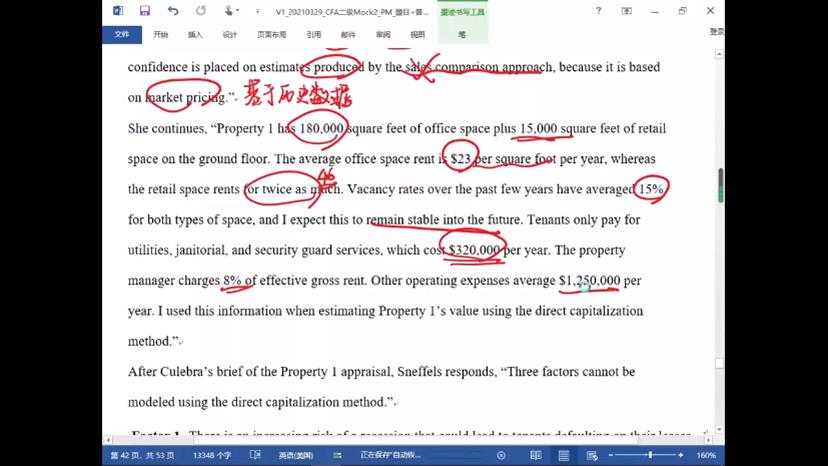The height and width of the screenshot is (466, 828).
Task: Undo the last action
Action: 173,11
